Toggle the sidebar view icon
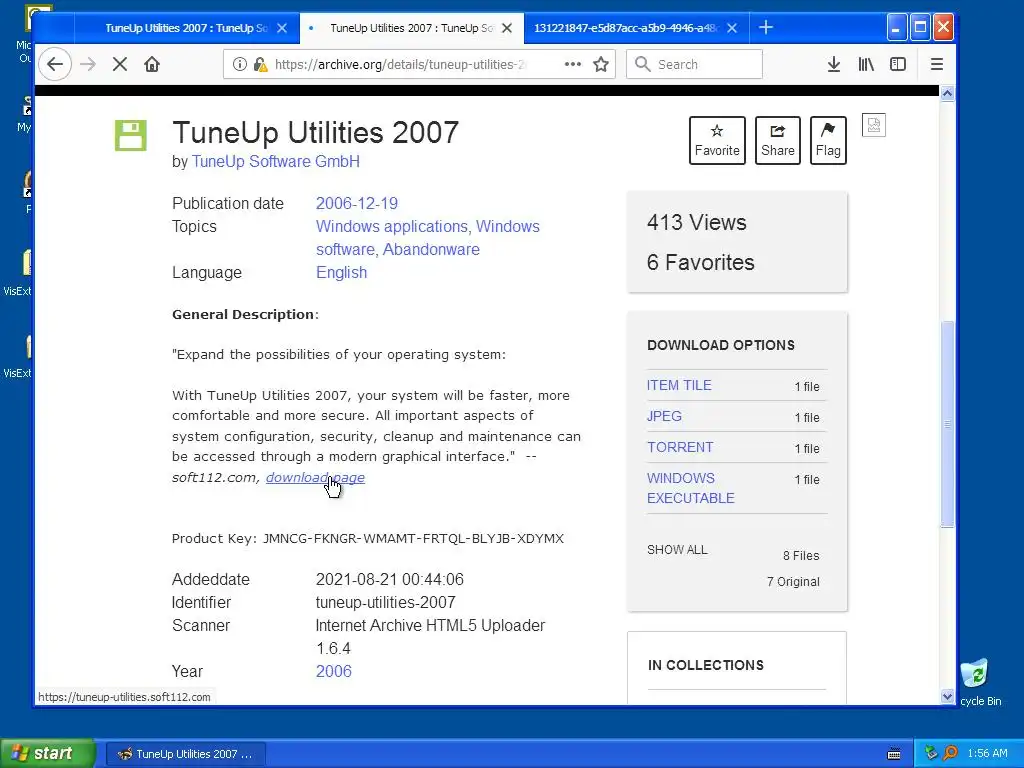The width and height of the screenshot is (1024, 768). click(898, 64)
